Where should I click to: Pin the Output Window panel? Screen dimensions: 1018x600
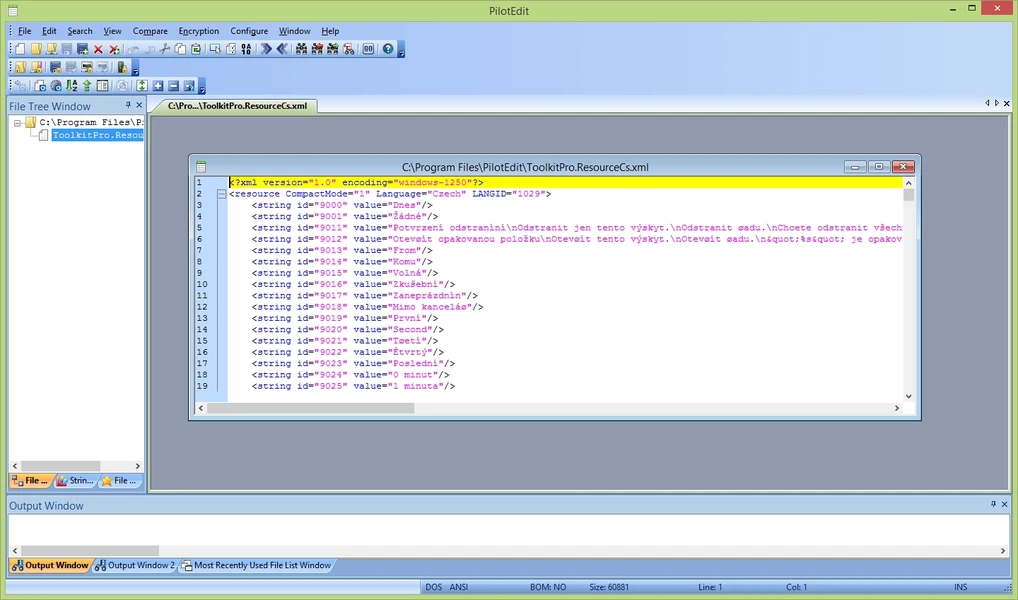(993, 504)
